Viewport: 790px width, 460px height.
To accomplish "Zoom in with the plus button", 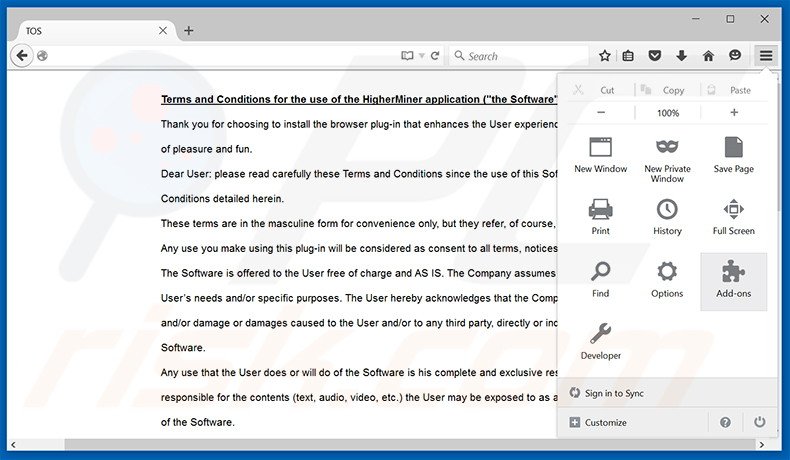I will pyautogui.click(x=734, y=113).
